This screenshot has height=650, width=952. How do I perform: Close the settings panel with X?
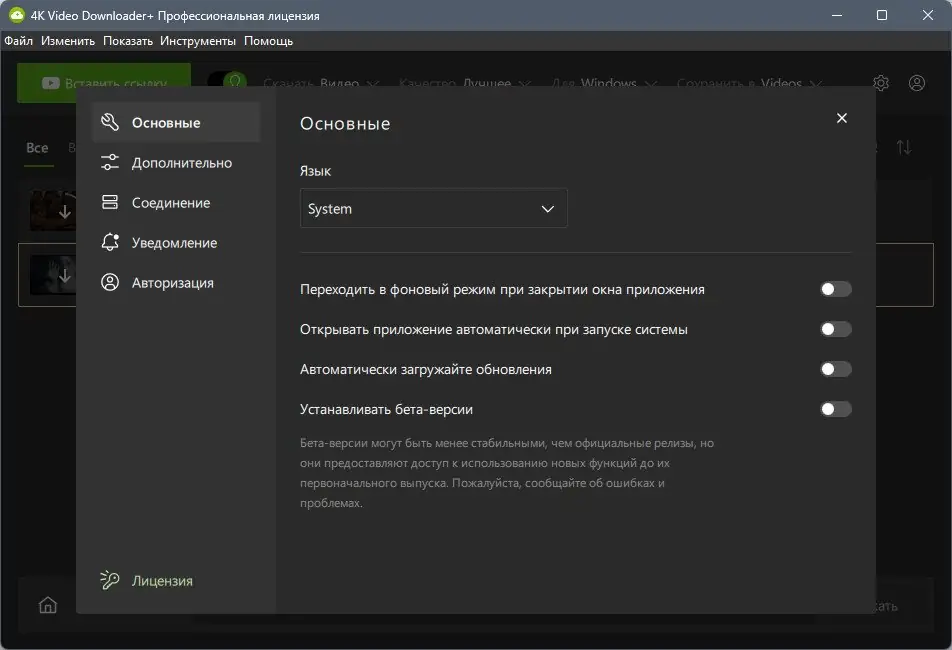coord(841,117)
